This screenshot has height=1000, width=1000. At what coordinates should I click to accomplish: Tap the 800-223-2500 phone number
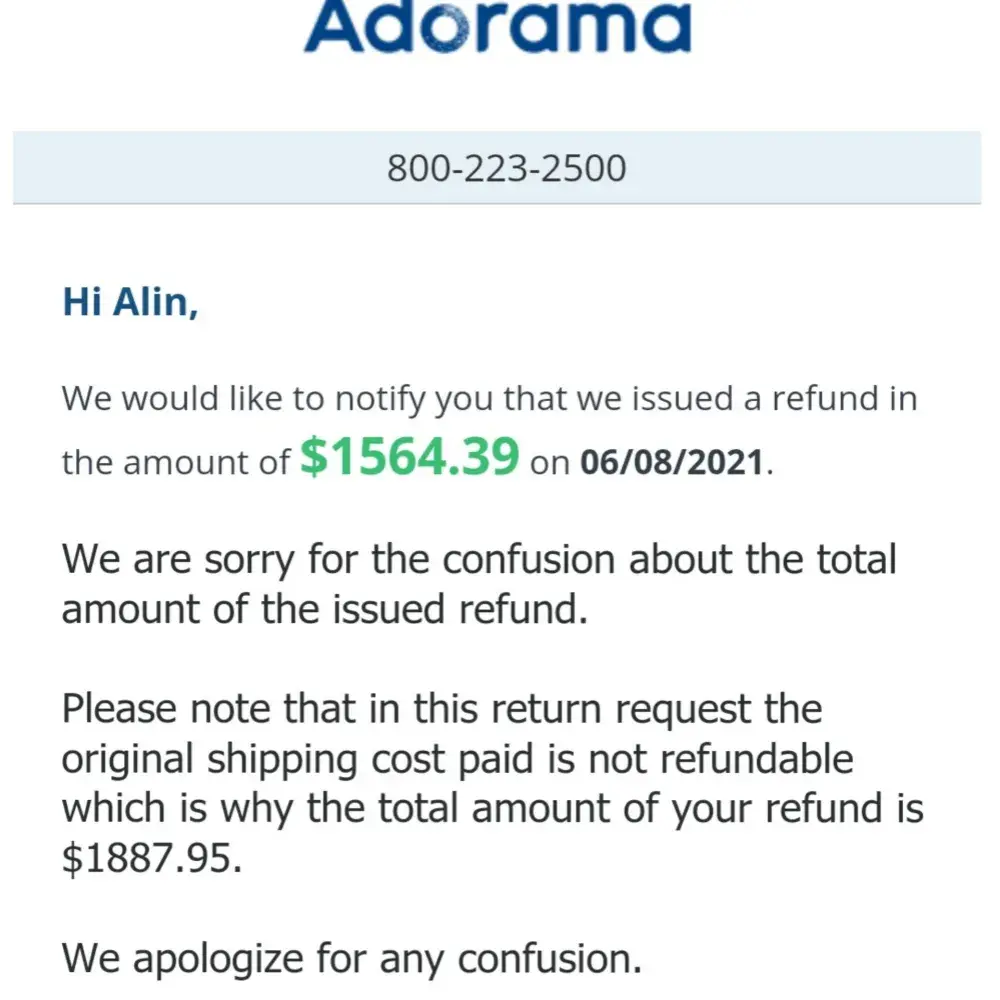[x=506, y=168]
